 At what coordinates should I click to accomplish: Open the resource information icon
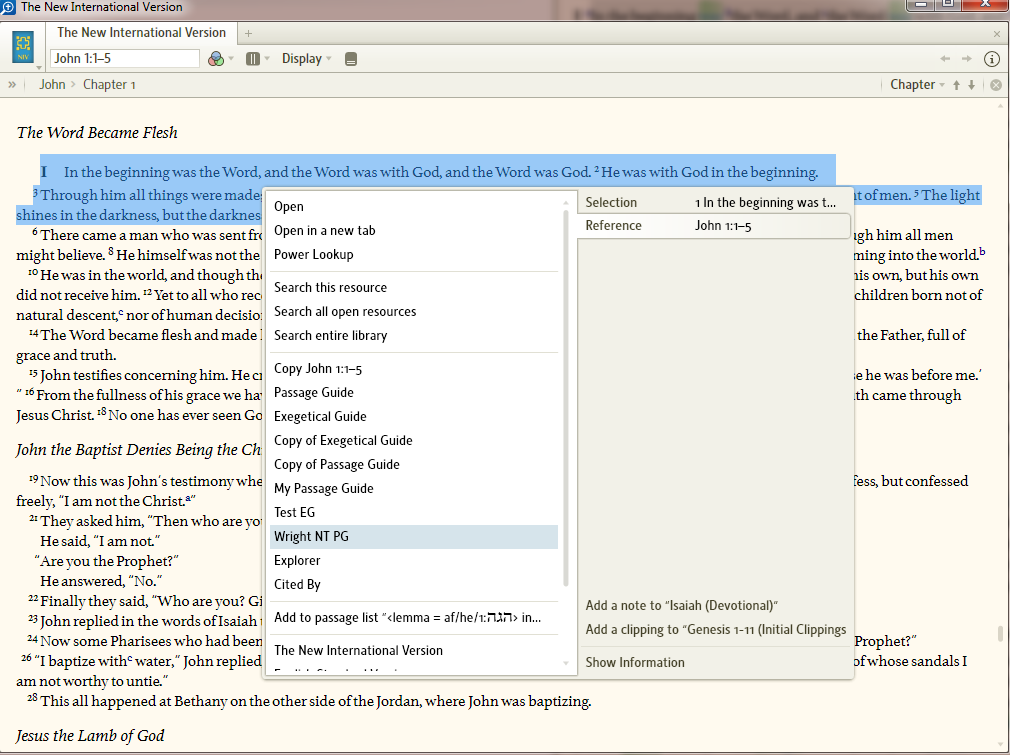click(x=992, y=59)
